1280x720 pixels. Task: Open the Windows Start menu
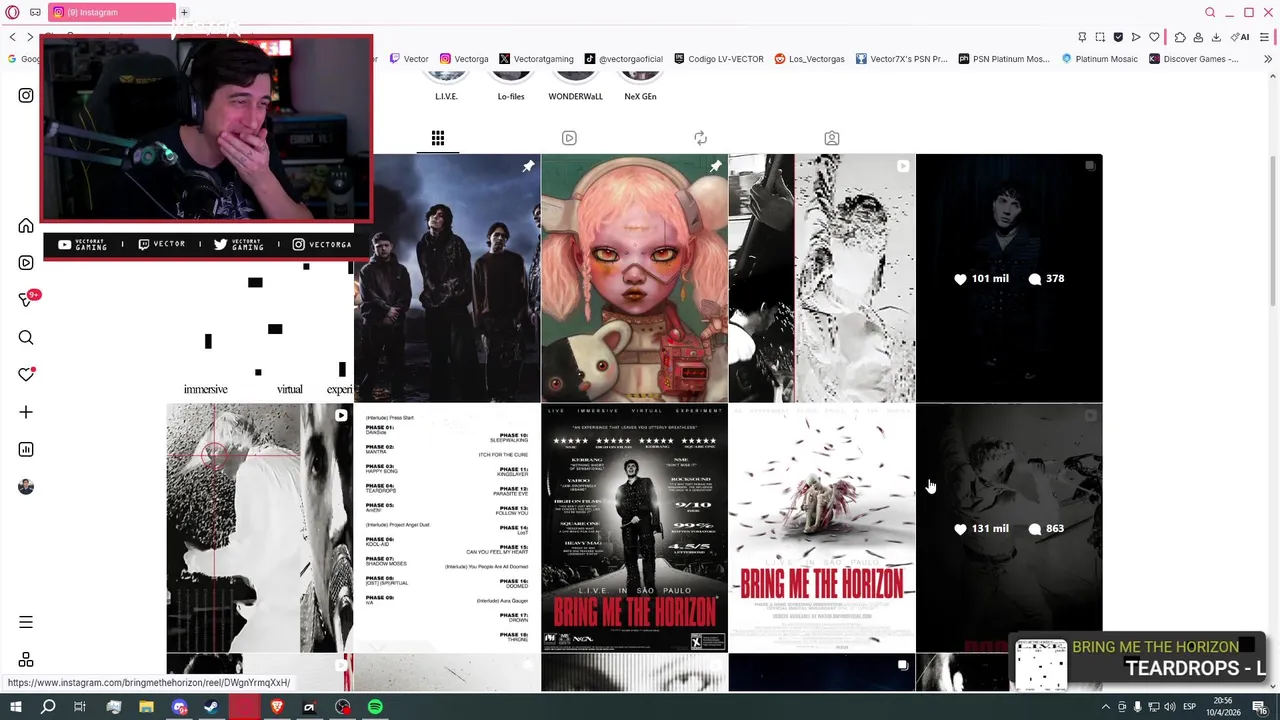15,707
